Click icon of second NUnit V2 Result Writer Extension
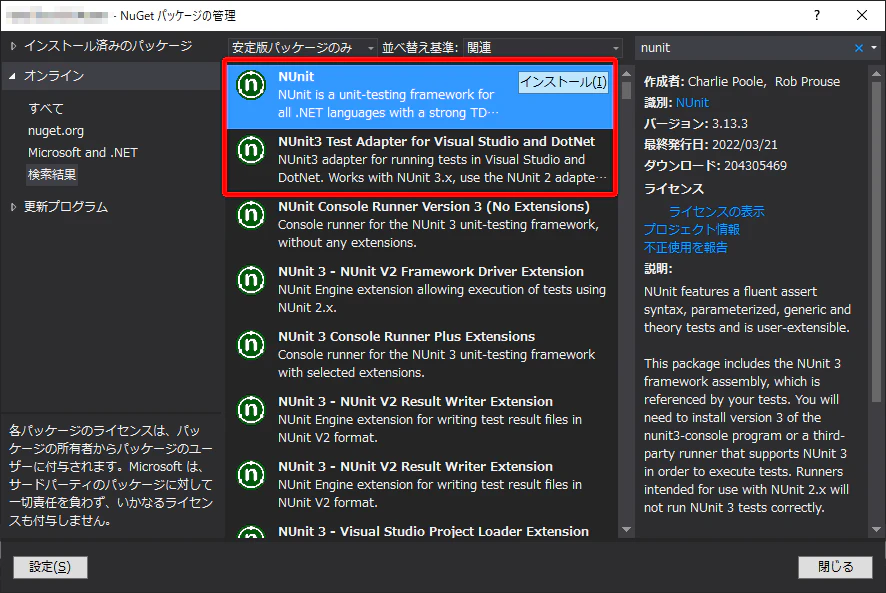Viewport: 886px width, 593px height. coord(251,475)
